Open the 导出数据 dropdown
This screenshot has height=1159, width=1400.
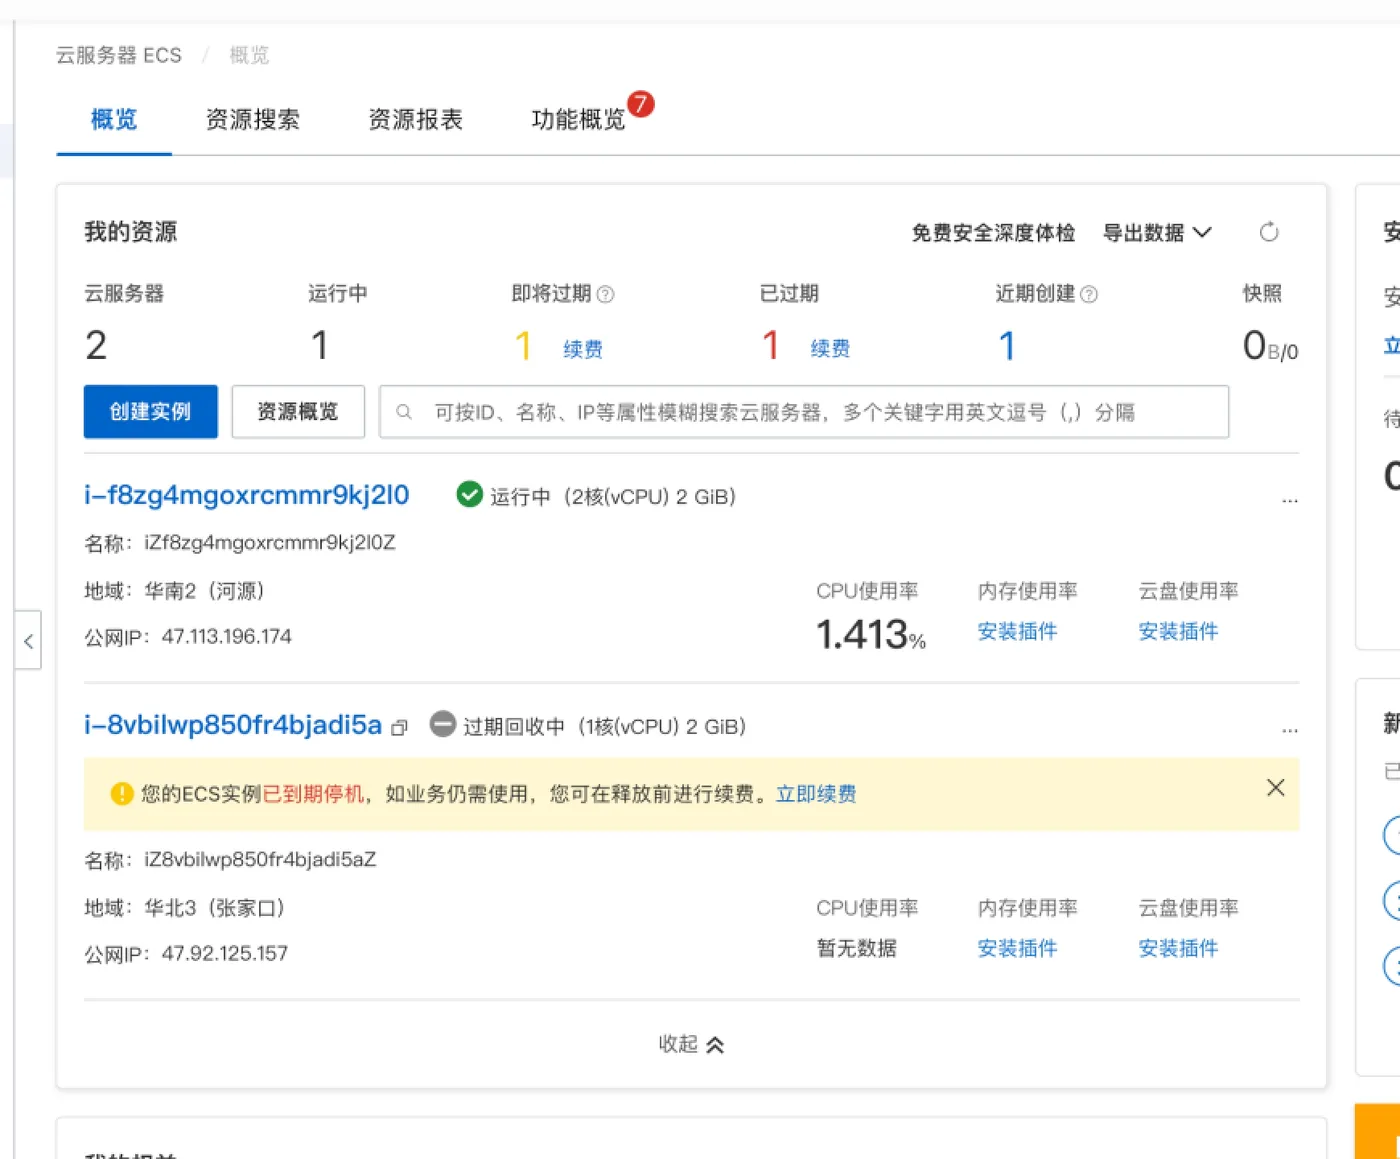click(x=1157, y=233)
